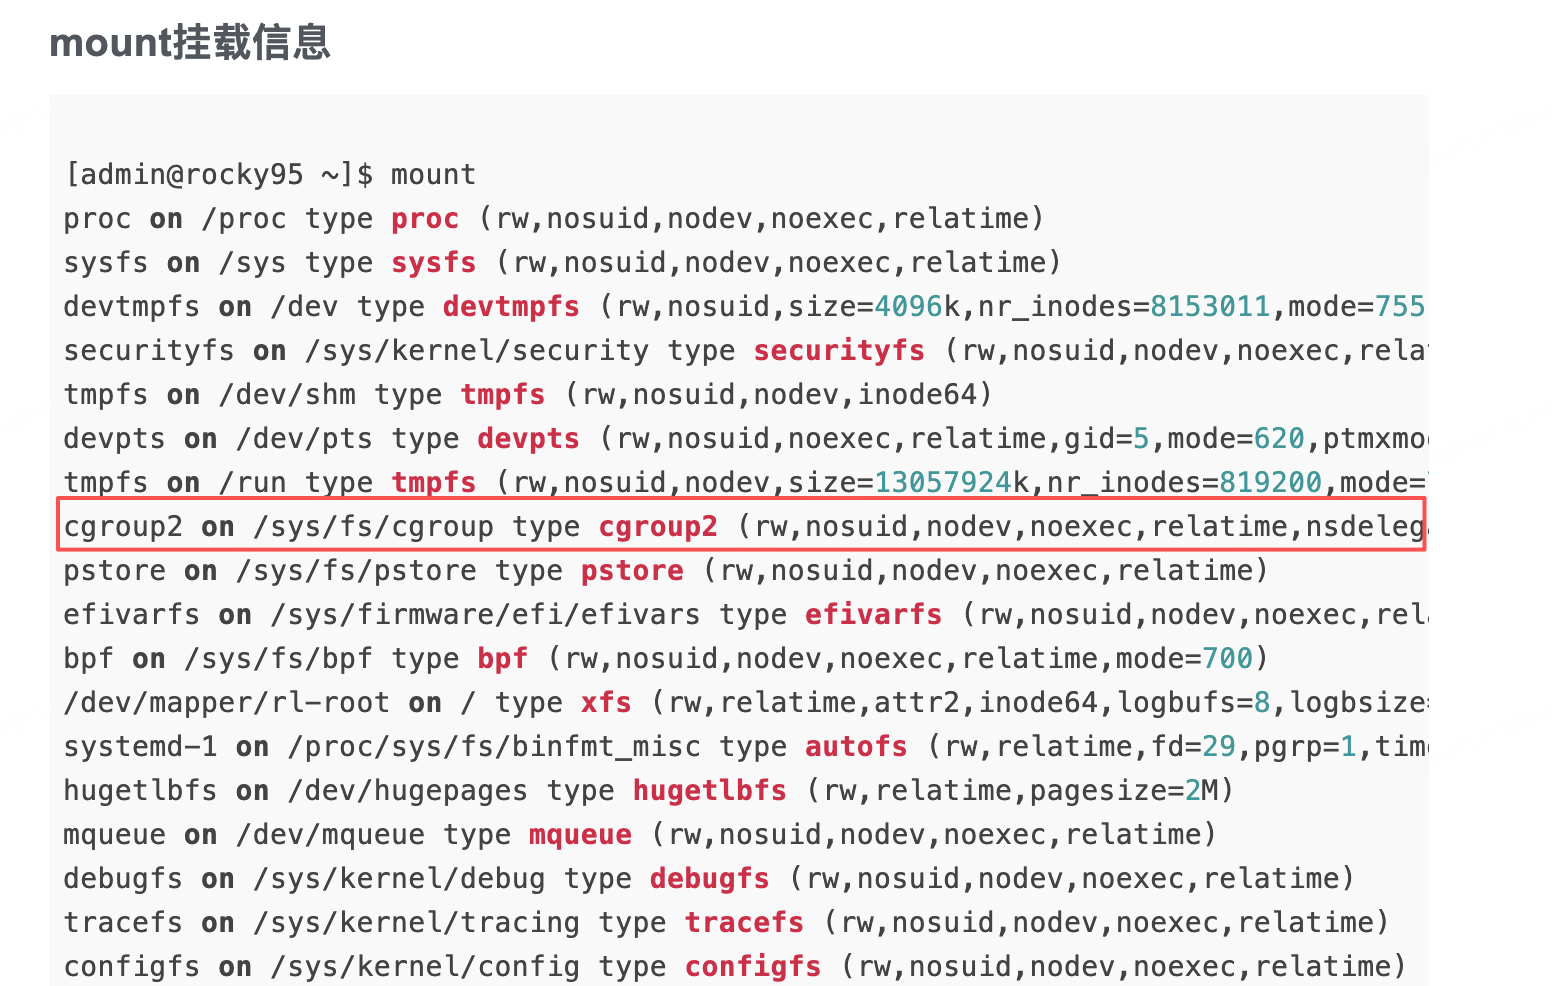Click the red "pstore" type keyword
The image size is (1552, 986).
[x=632, y=571]
